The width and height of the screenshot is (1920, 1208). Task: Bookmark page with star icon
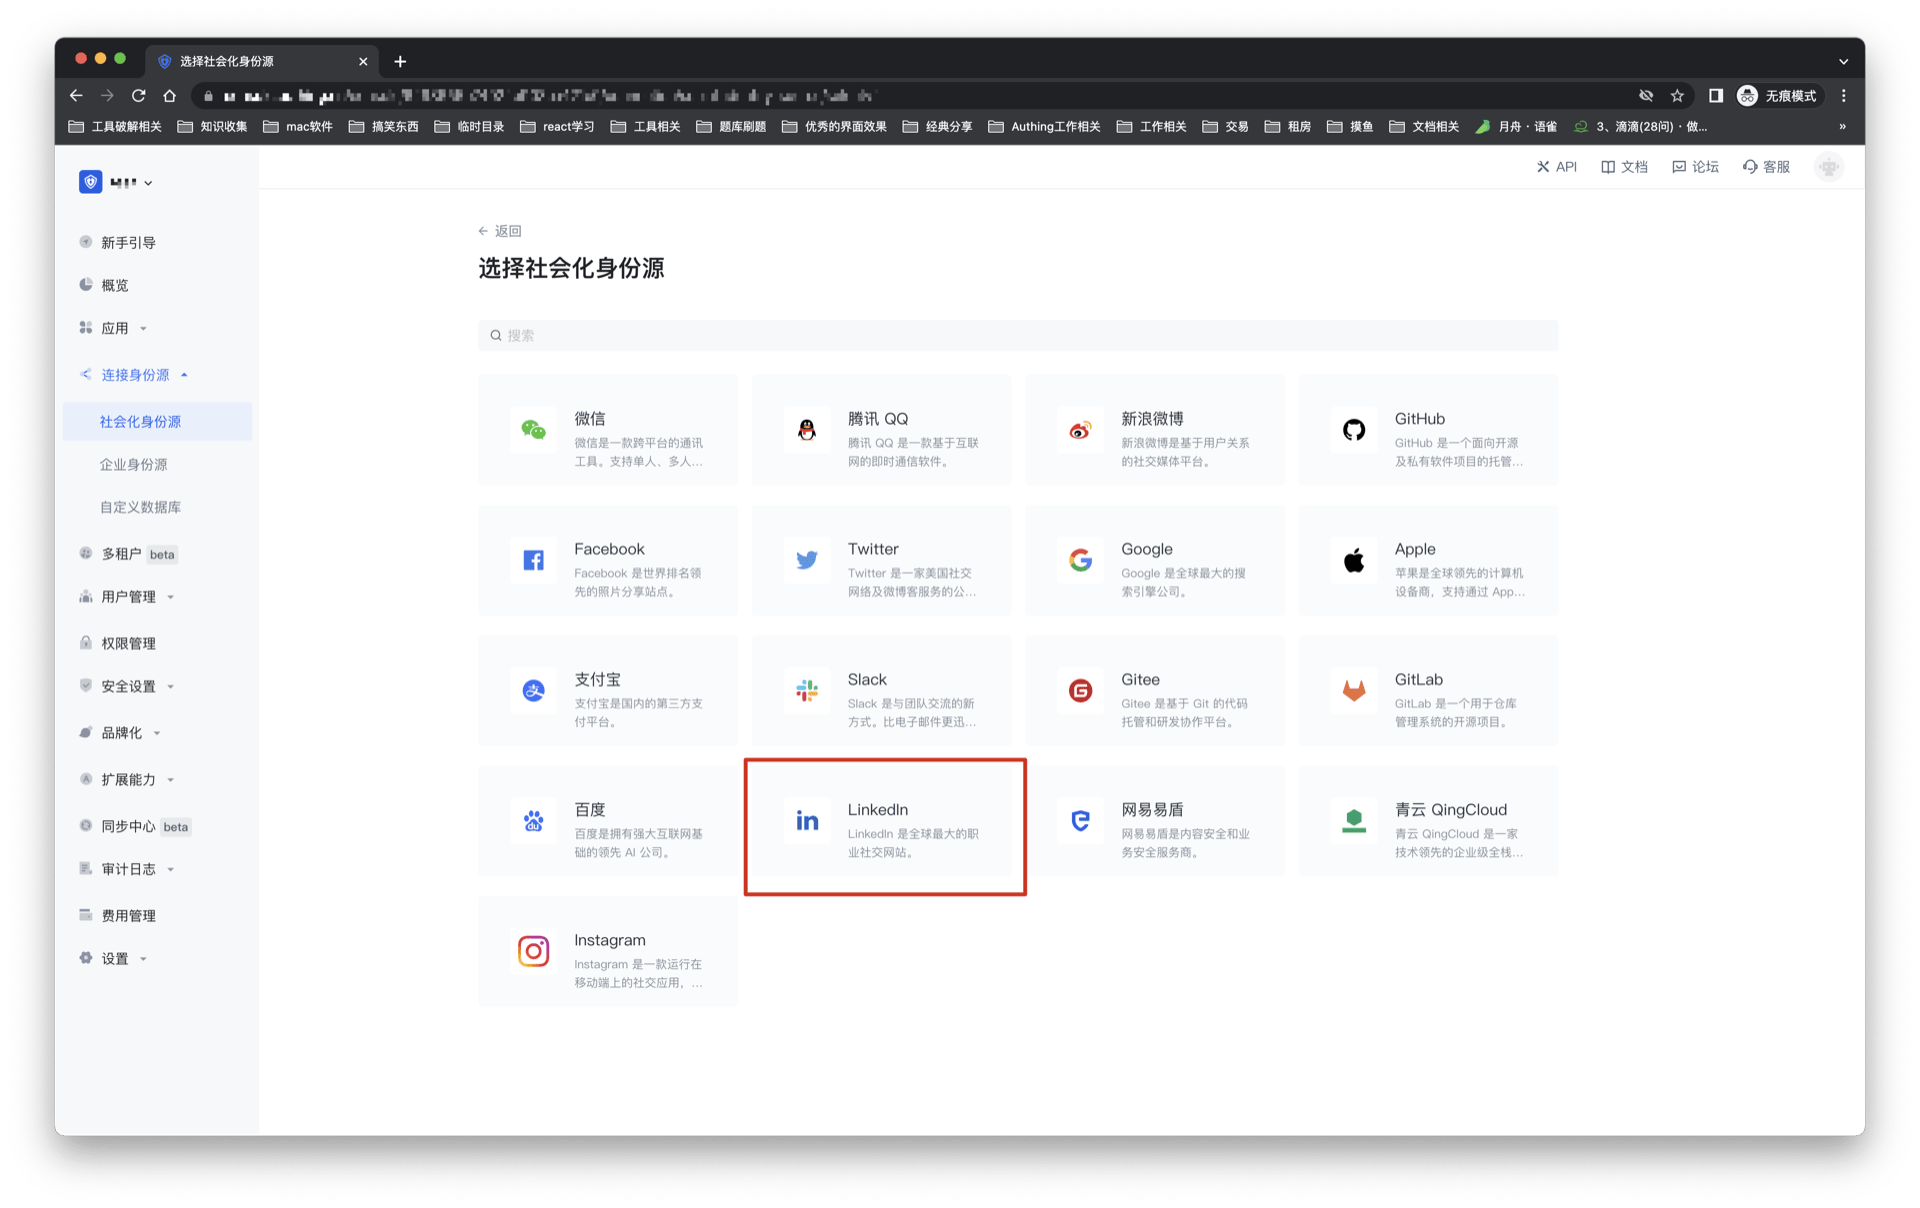tap(1677, 96)
